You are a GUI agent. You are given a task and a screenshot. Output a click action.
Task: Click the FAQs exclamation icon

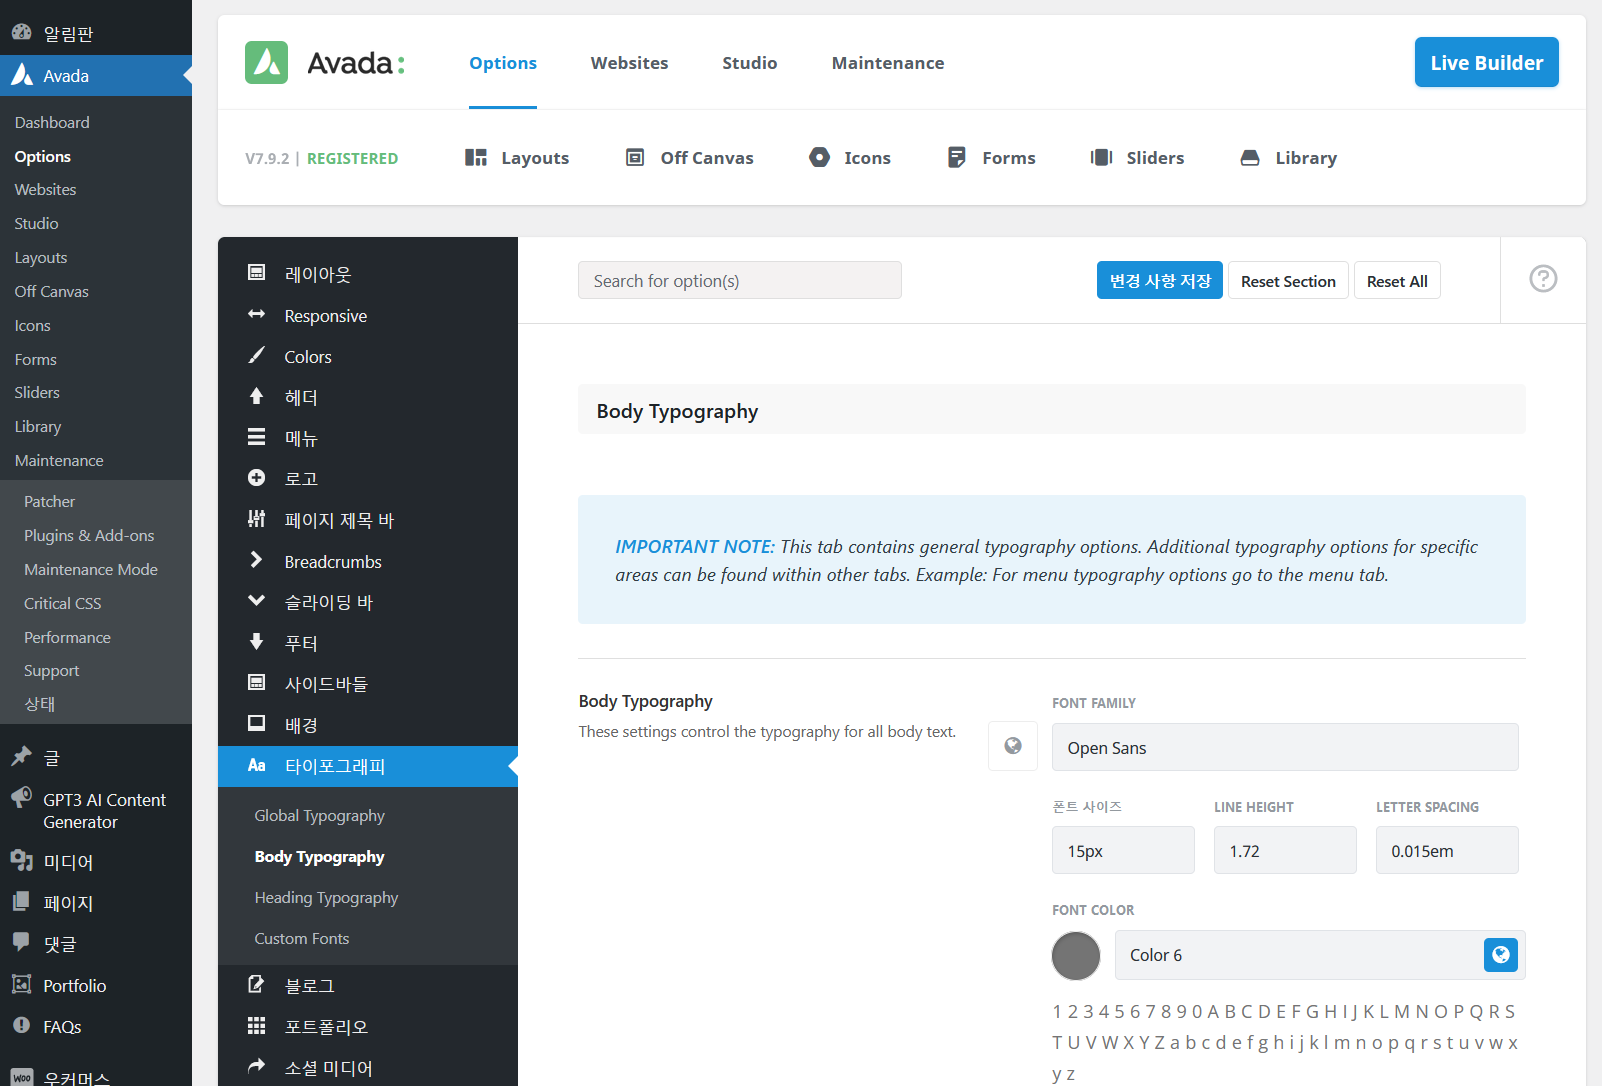click(x=22, y=1025)
